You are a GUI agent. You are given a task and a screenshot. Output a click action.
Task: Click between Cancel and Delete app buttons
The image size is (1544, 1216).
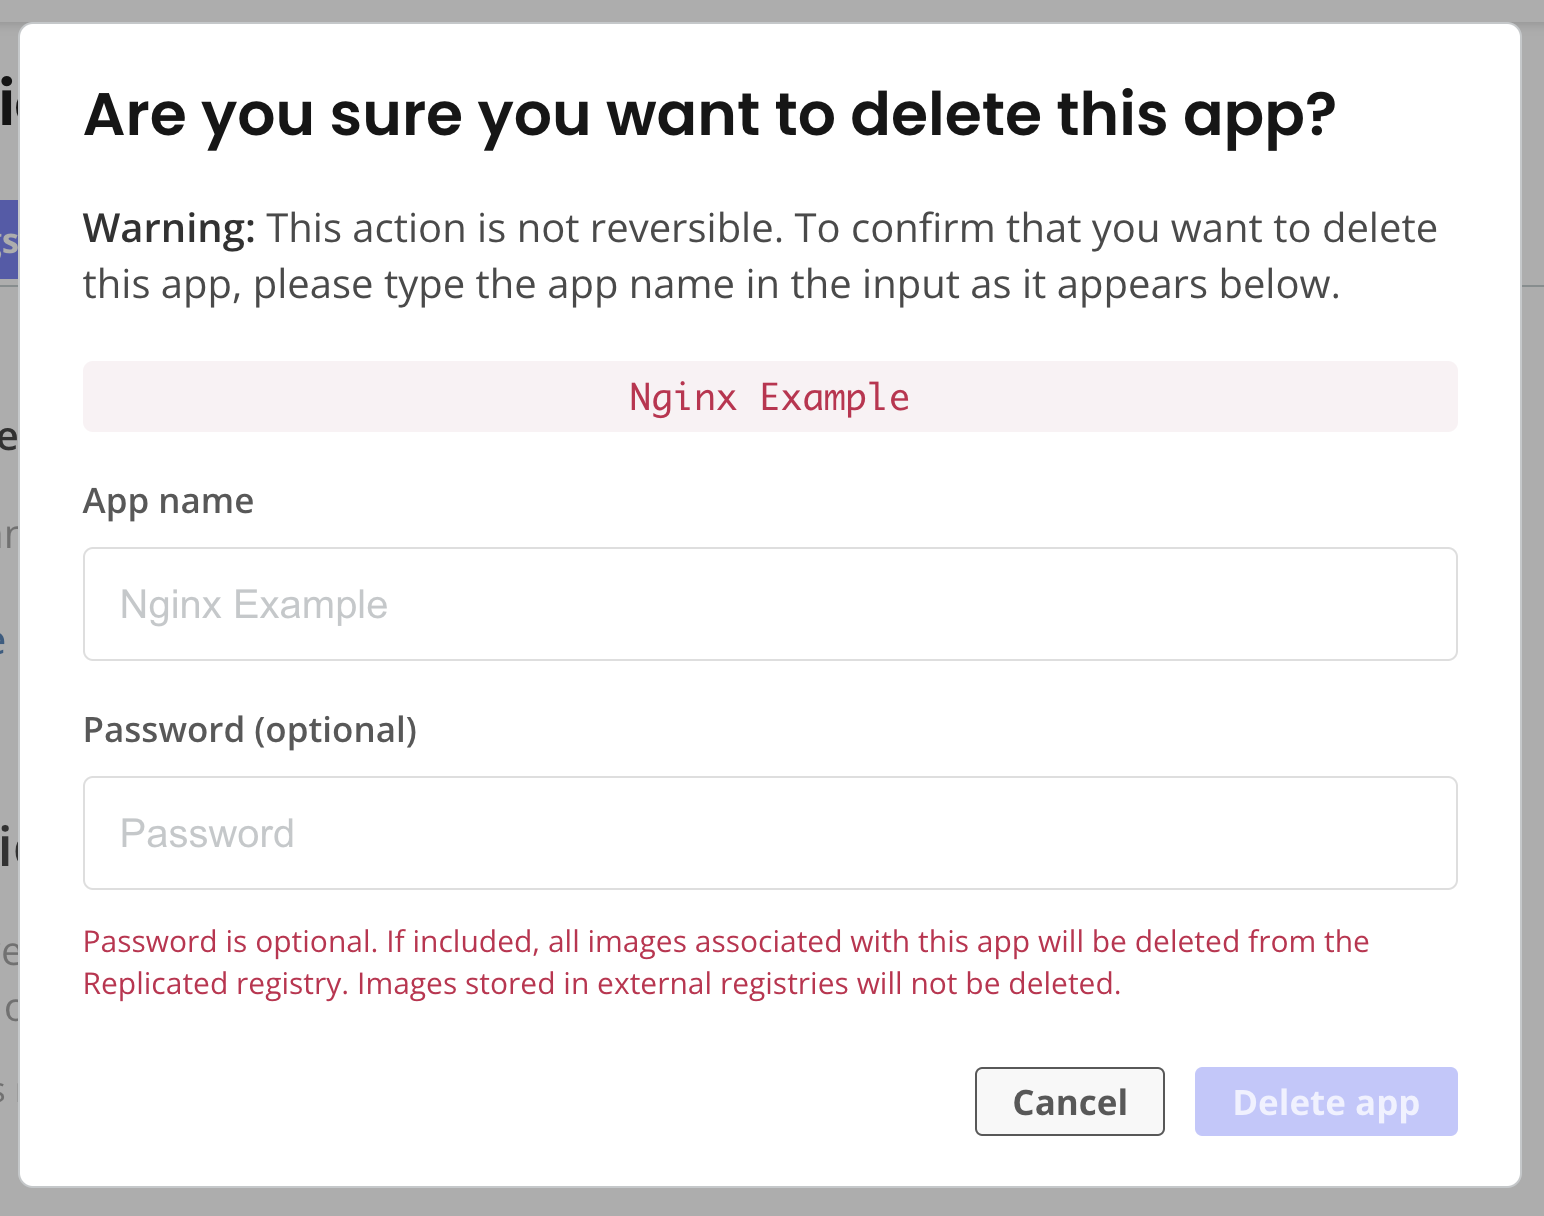pos(1180,1101)
